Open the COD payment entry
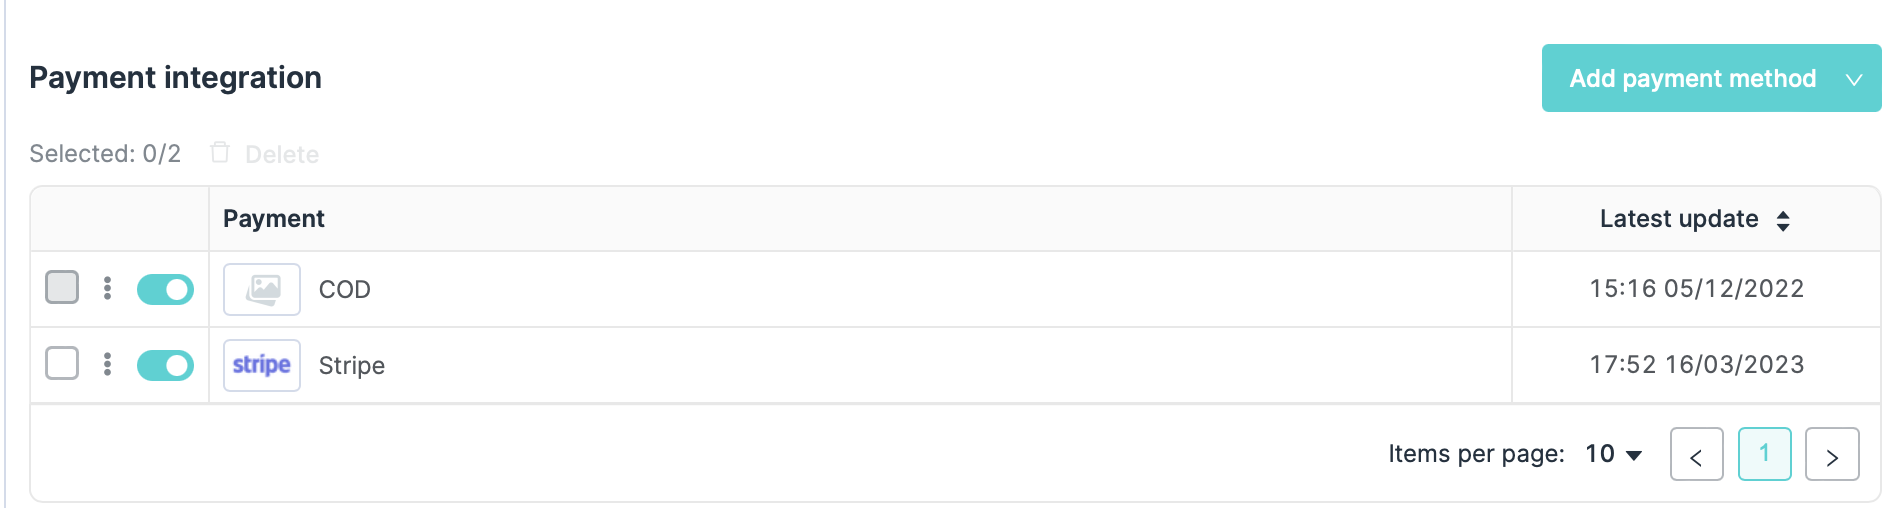The width and height of the screenshot is (1898, 508). [x=345, y=290]
